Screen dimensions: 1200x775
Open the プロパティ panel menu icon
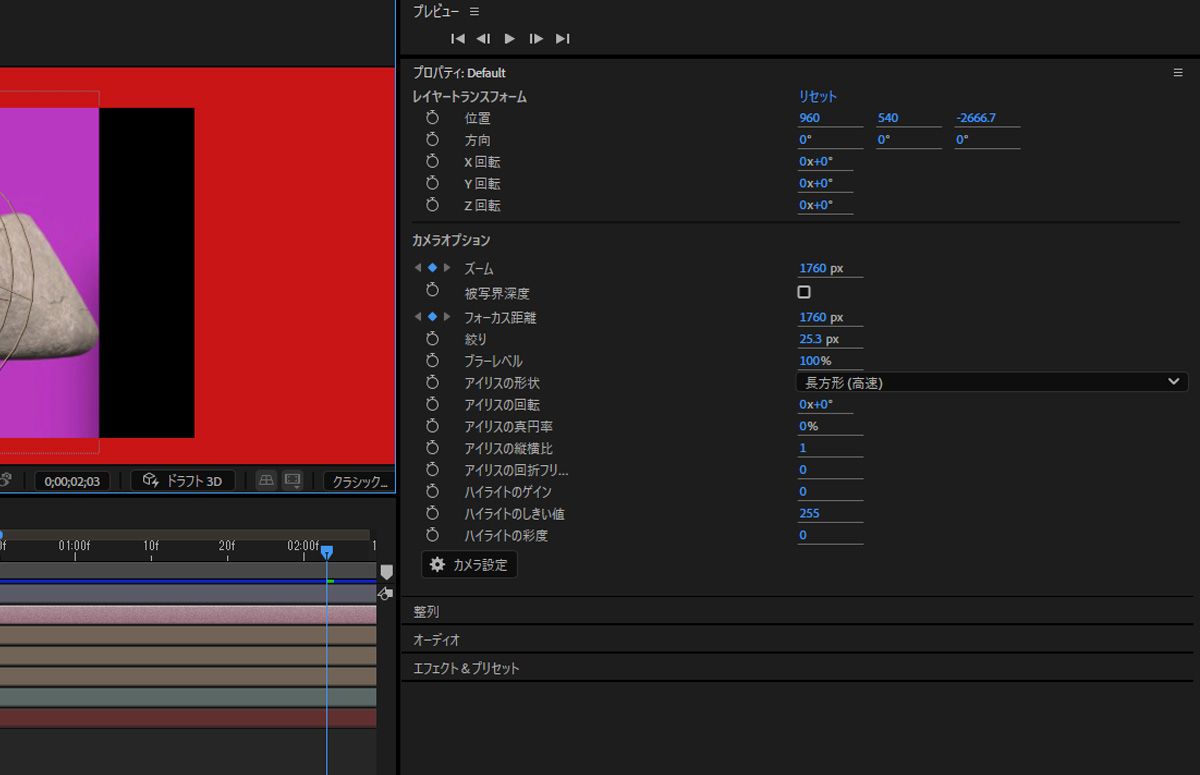coord(1178,72)
